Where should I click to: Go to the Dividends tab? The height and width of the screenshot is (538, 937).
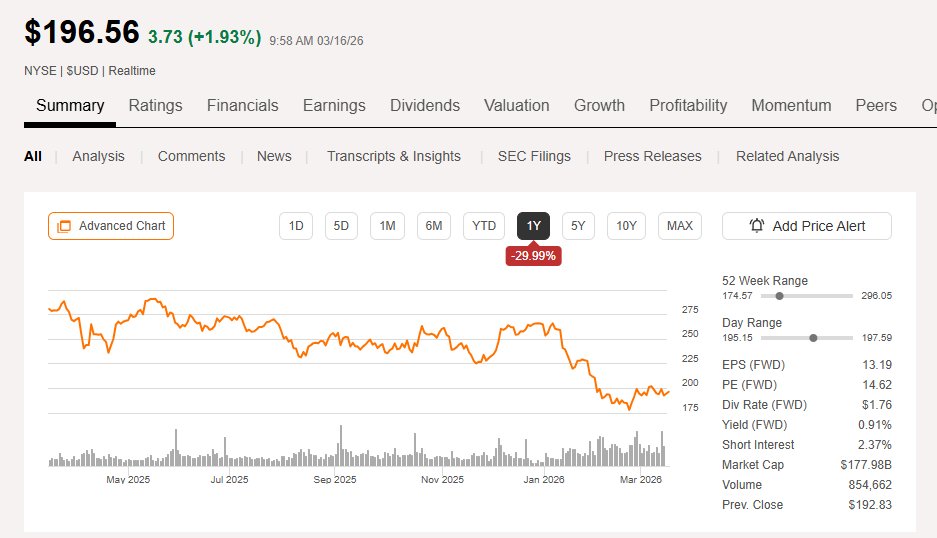(425, 106)
